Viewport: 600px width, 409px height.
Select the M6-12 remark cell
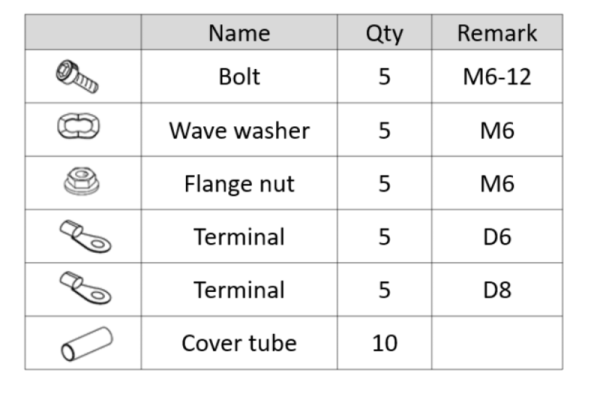[496, 76]
